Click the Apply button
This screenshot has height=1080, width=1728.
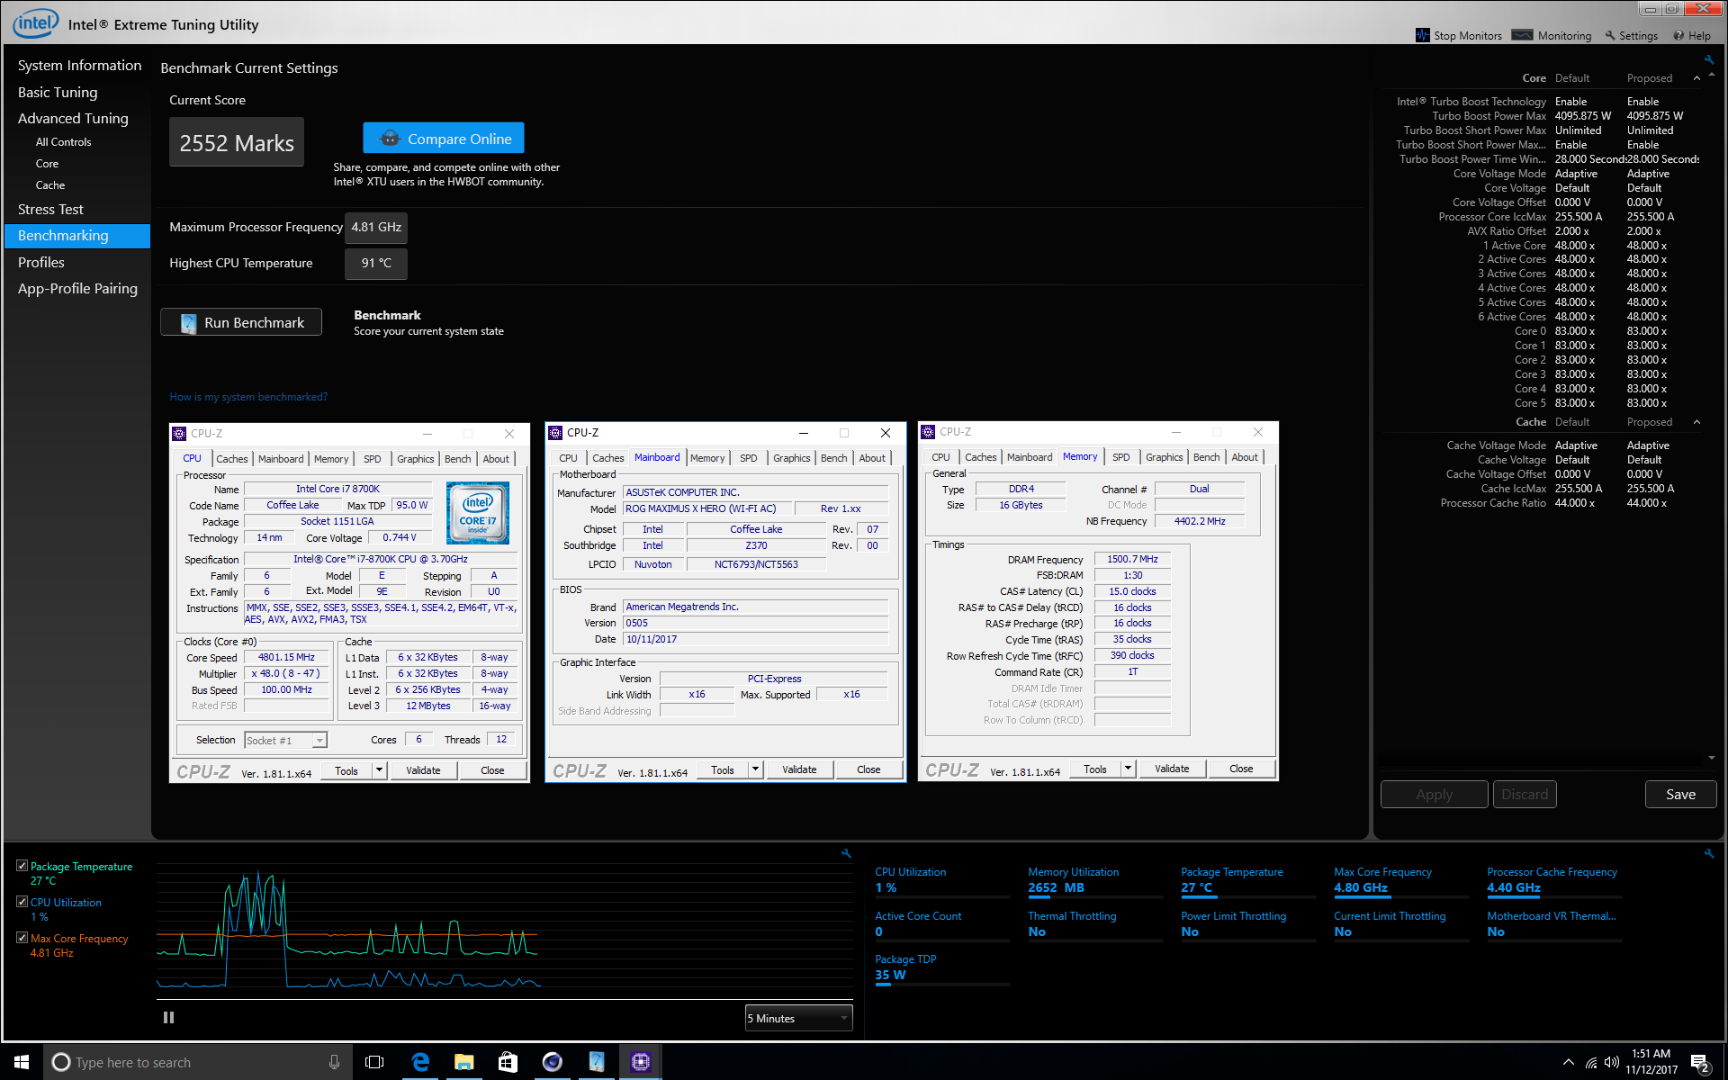[1434, 794]
